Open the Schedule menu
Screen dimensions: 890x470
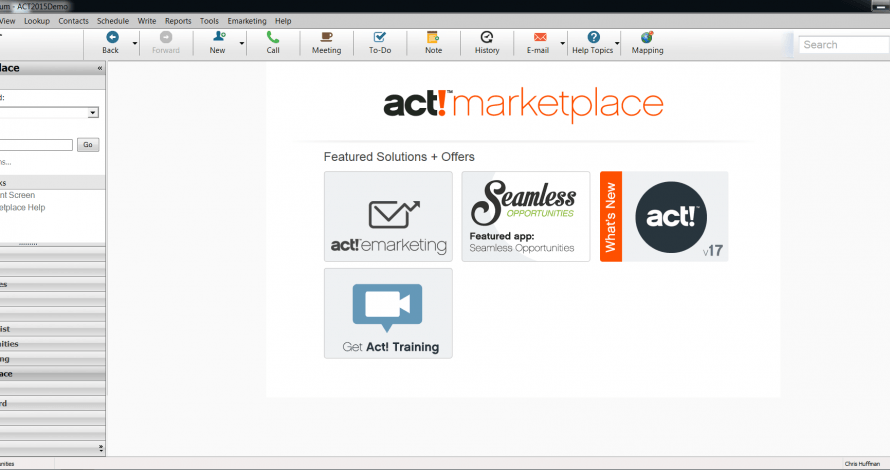coord(113,21)
